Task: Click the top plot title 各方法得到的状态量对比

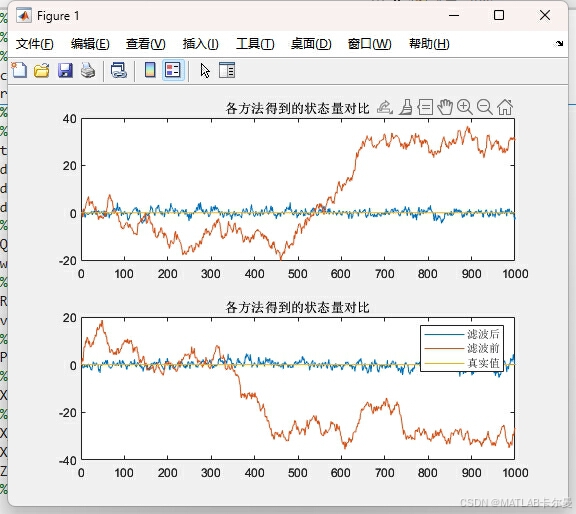Action: [x=297, y=108]
